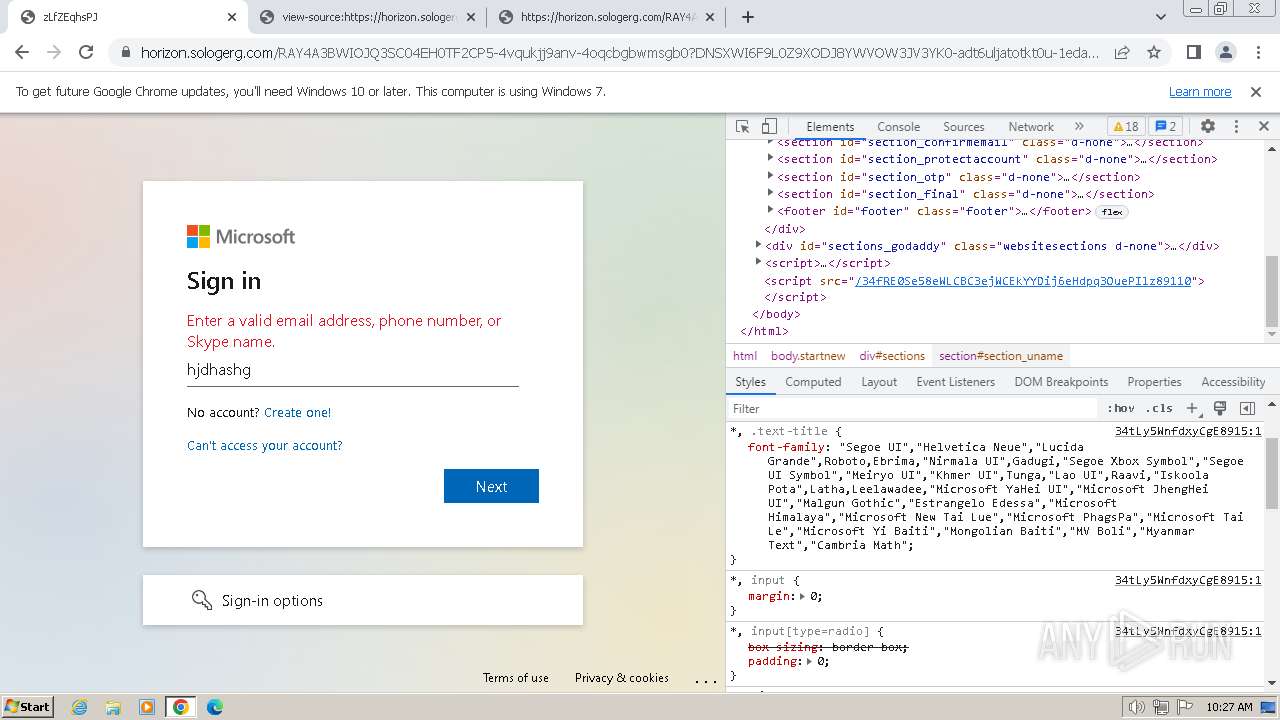Bookmark this page with star icon
The image size is (1280, 720).
[1154, 52]
